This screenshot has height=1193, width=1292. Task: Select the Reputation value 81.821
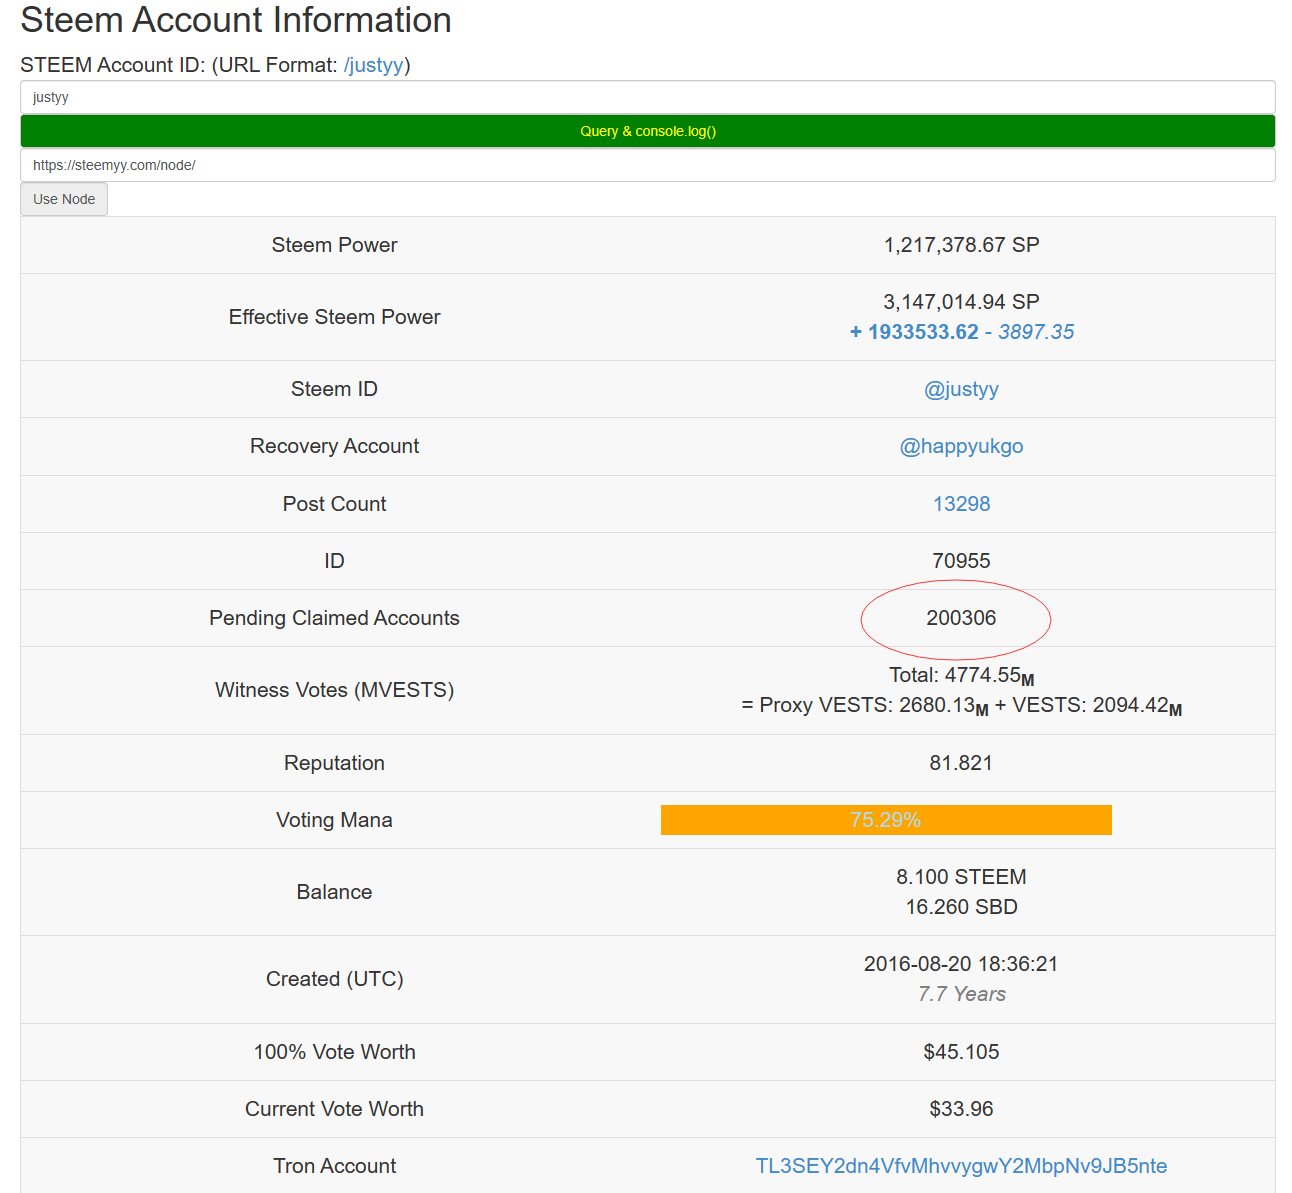[961, 763]
